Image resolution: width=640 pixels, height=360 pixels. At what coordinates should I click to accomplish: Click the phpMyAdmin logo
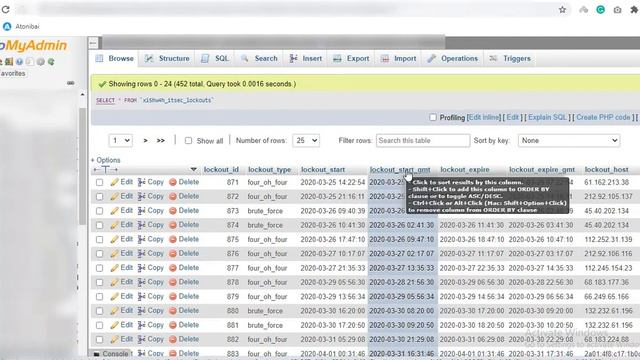(x=33, y=45)
